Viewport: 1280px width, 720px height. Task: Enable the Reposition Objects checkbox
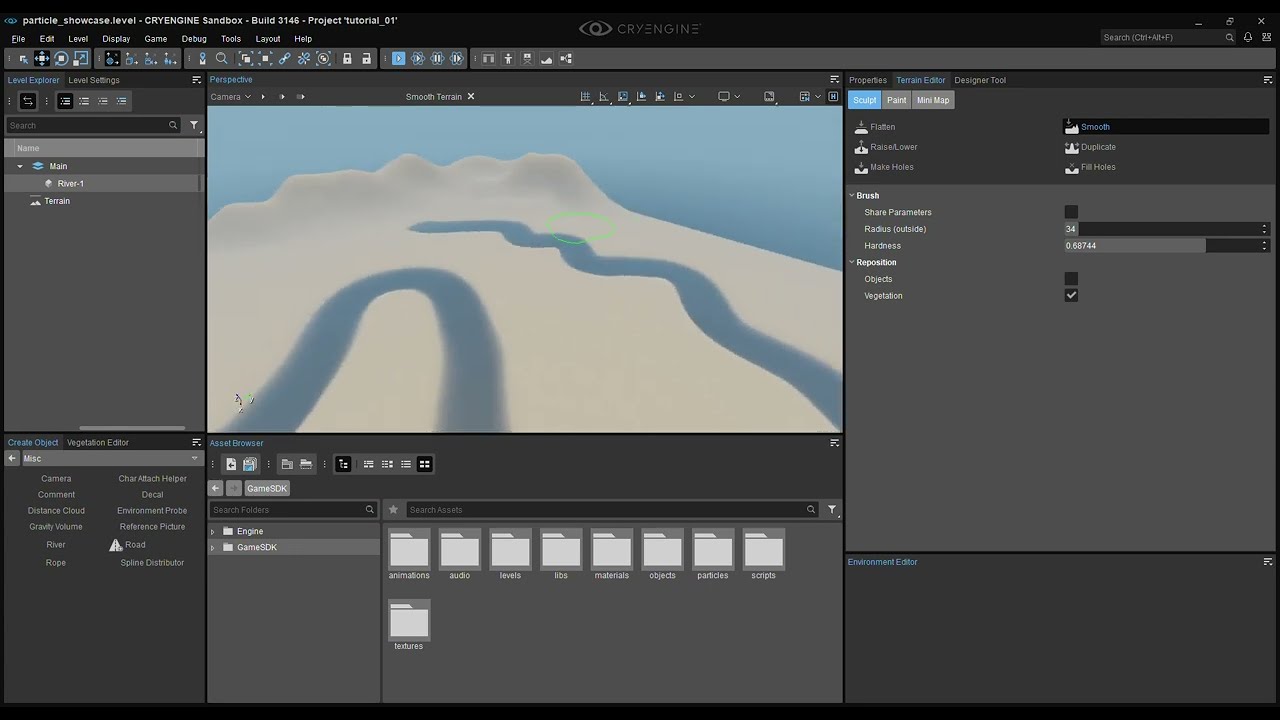(x=1071, y=279)
